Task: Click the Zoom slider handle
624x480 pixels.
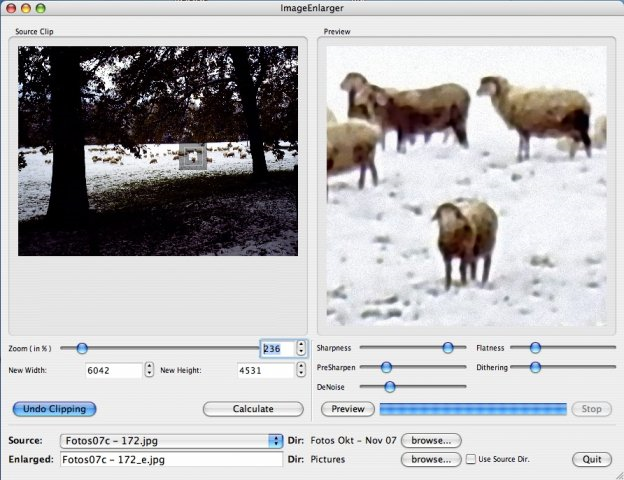Action: pos(82,348)
